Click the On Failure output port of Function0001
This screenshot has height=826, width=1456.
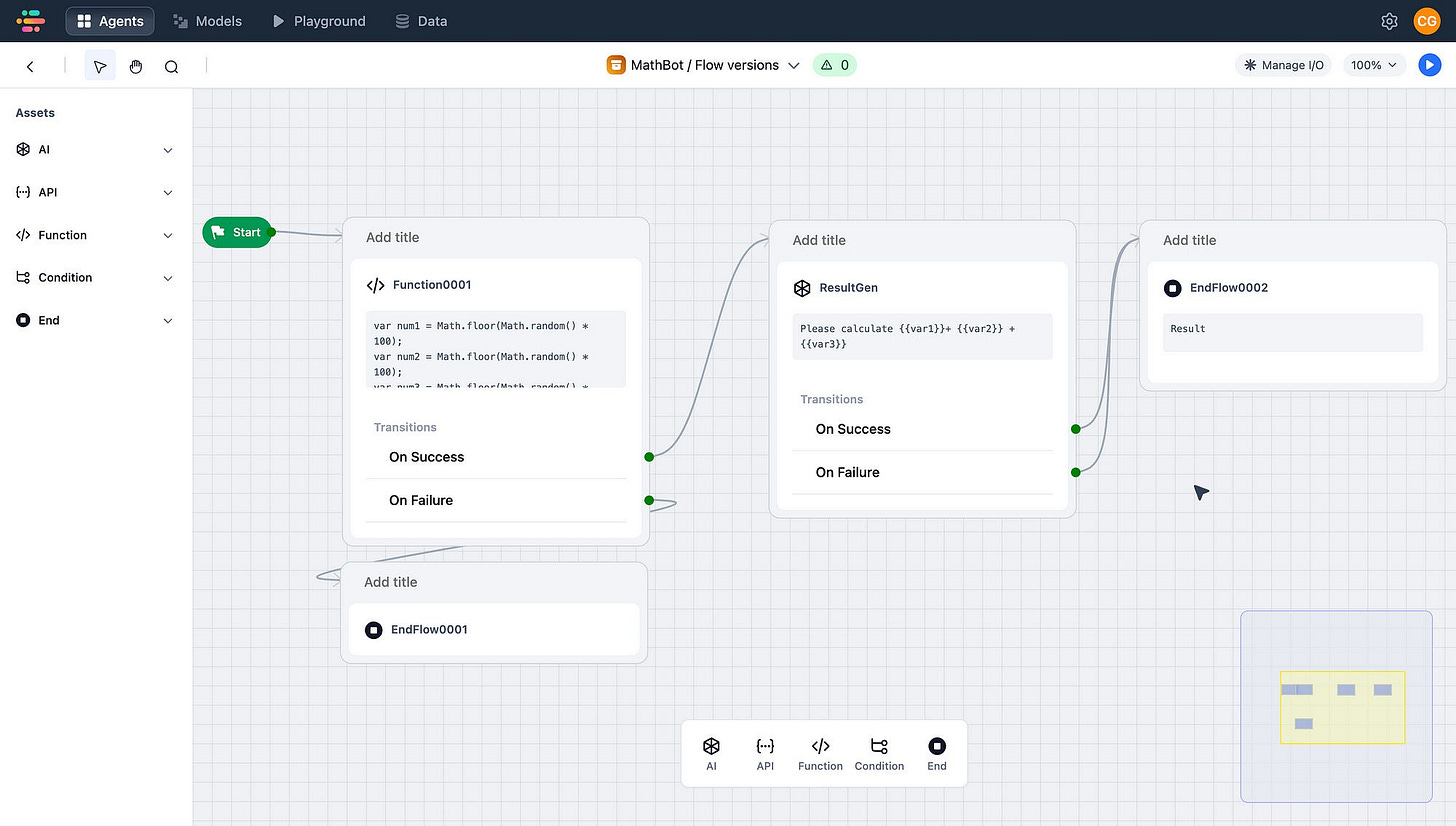[649, 500]
